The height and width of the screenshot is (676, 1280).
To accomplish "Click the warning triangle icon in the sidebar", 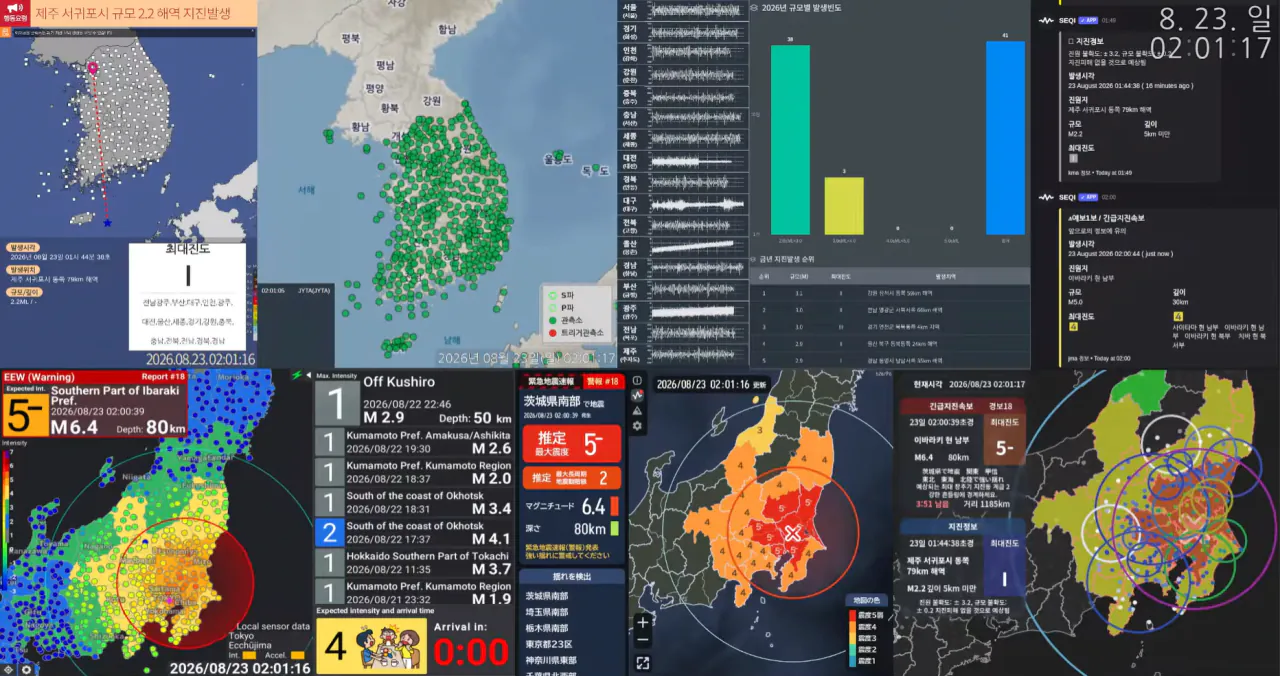I will click(x=637, y=410).
